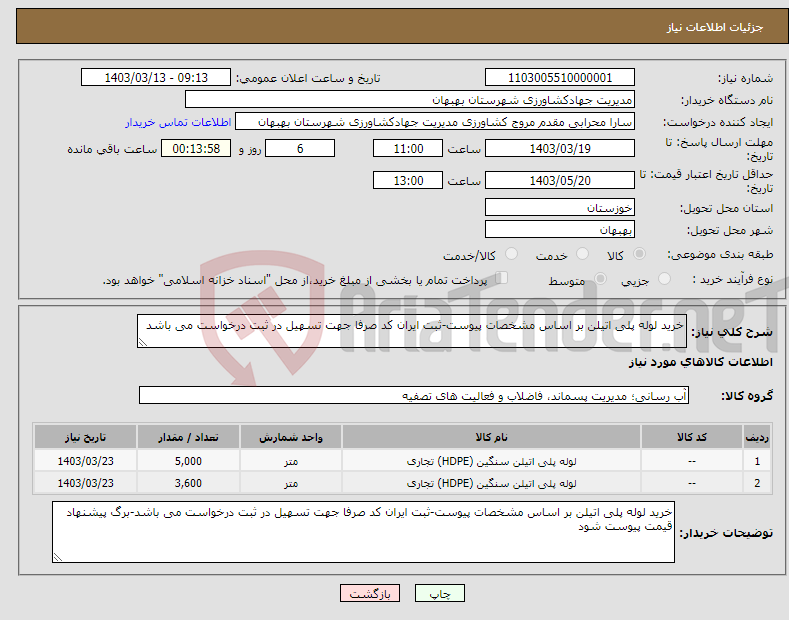Click row 1 need date 1403/03/23
Image resolution: width=789 pixels, height=620 pixels.
coord(86,461)
